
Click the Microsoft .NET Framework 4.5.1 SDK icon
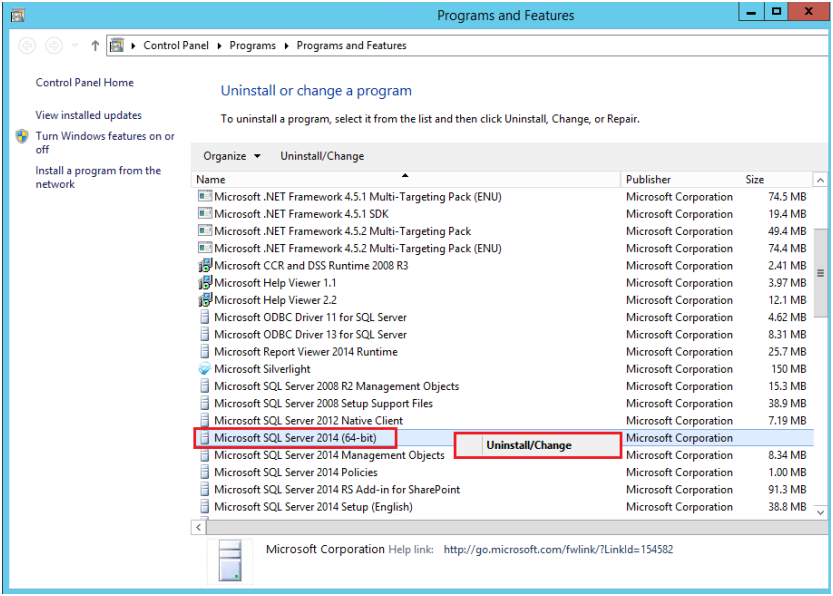(x=205, y=214)
